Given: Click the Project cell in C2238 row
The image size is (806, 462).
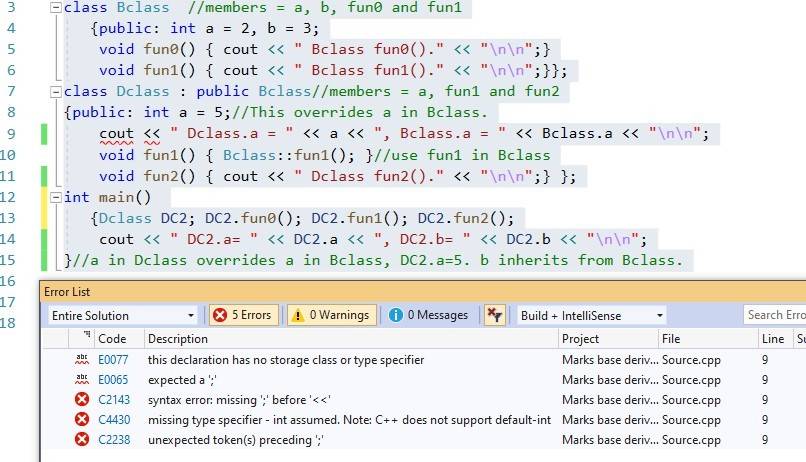Looking at the screenshot, I should coord(610,440).
